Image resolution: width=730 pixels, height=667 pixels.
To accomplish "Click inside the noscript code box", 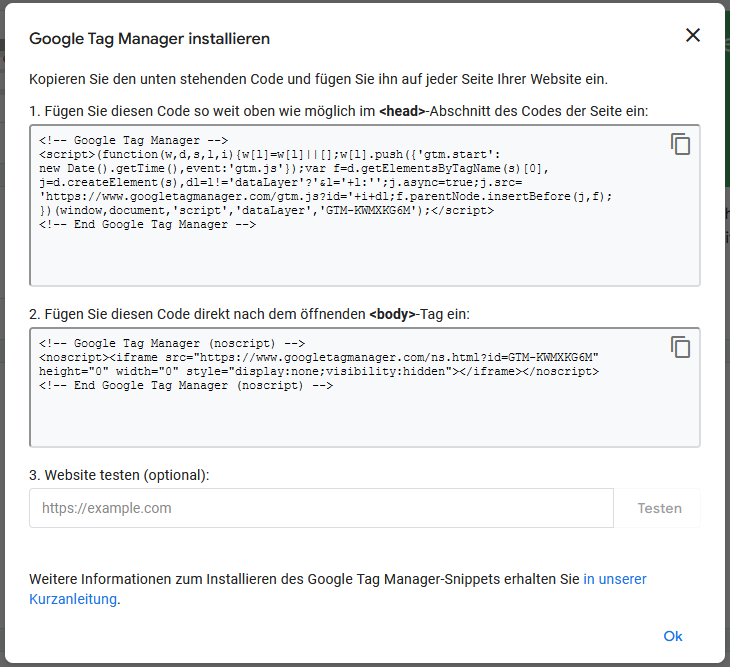I will pos(365,387).
